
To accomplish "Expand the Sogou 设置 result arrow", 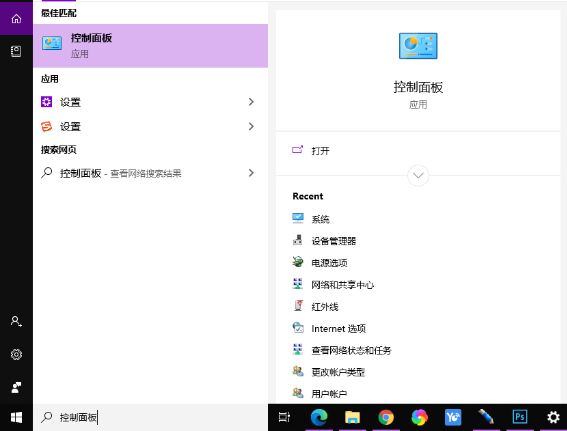I will (251, 126).
